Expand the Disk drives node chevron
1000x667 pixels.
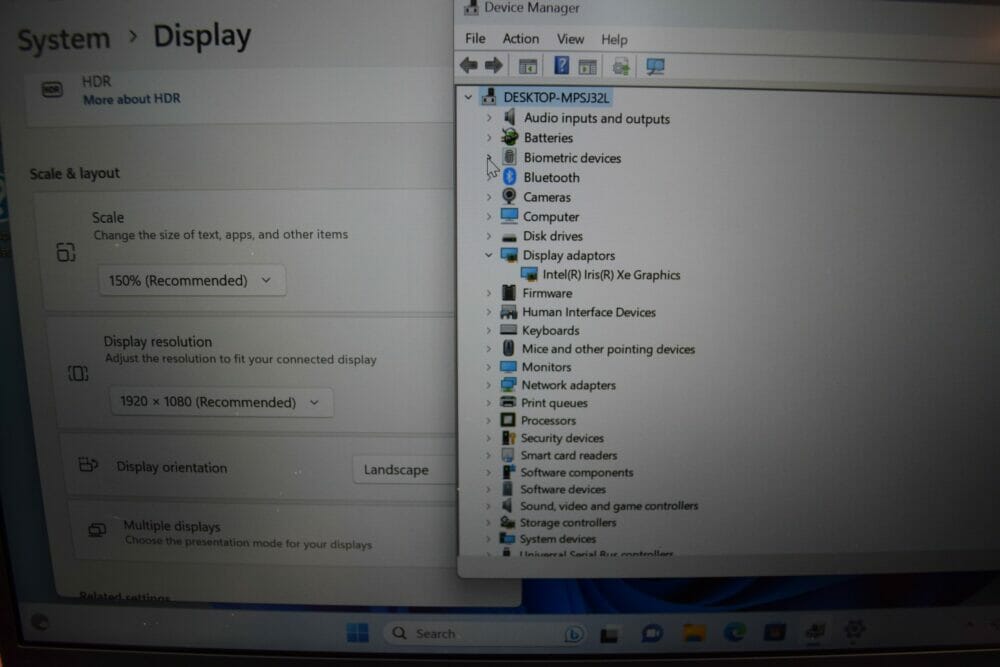489,236
